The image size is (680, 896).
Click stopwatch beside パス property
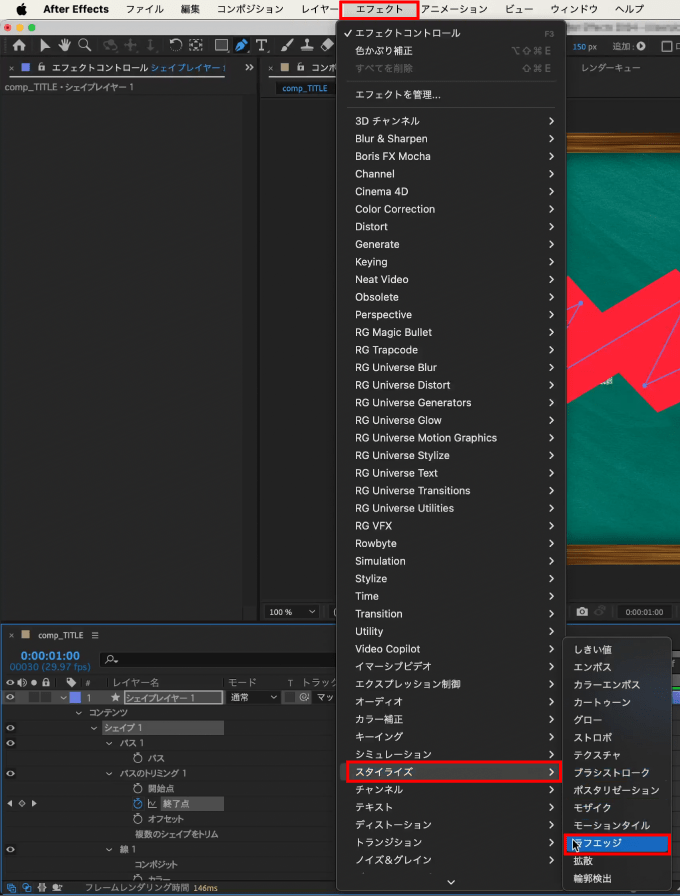137,758
